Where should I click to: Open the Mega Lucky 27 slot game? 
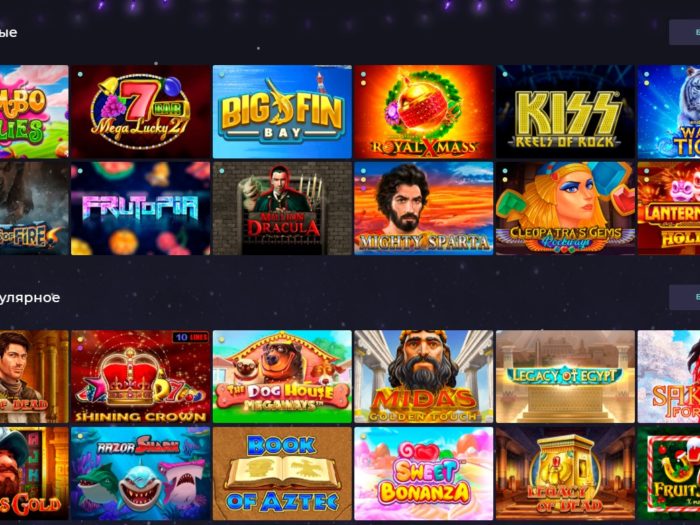[141, 112]
